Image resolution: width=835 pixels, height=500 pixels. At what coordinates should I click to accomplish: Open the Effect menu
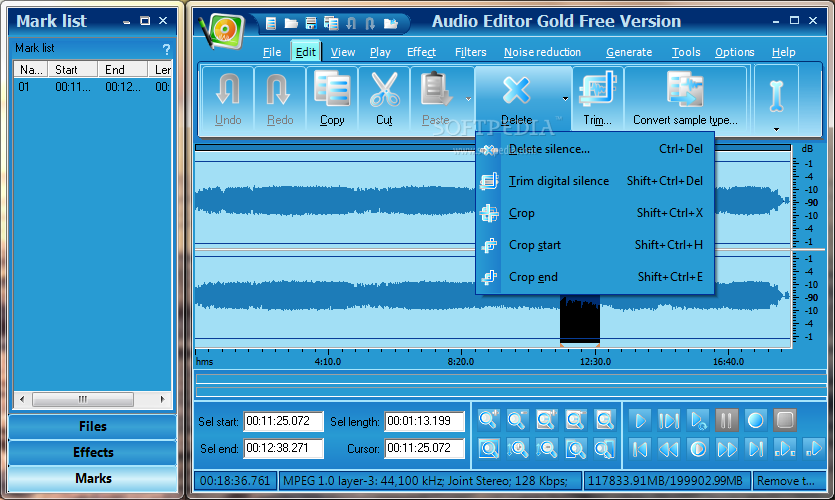(421, 52)
